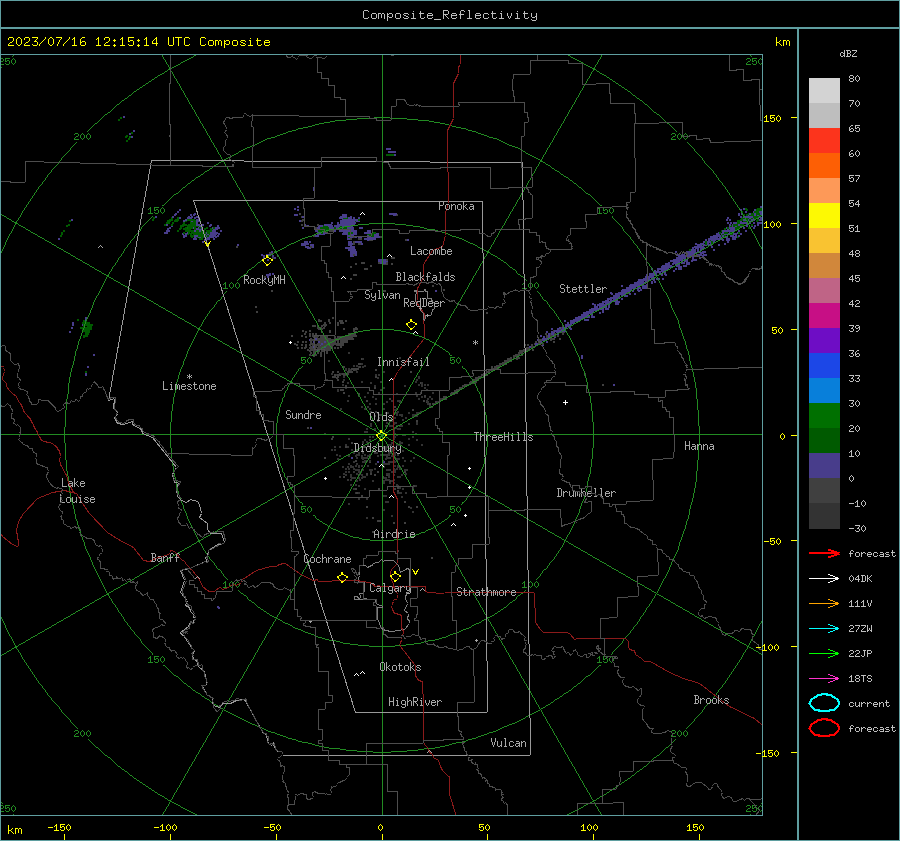Click the Drumheller town label
The width and height of the screenshot is (900, 841).
coord(586,493)
